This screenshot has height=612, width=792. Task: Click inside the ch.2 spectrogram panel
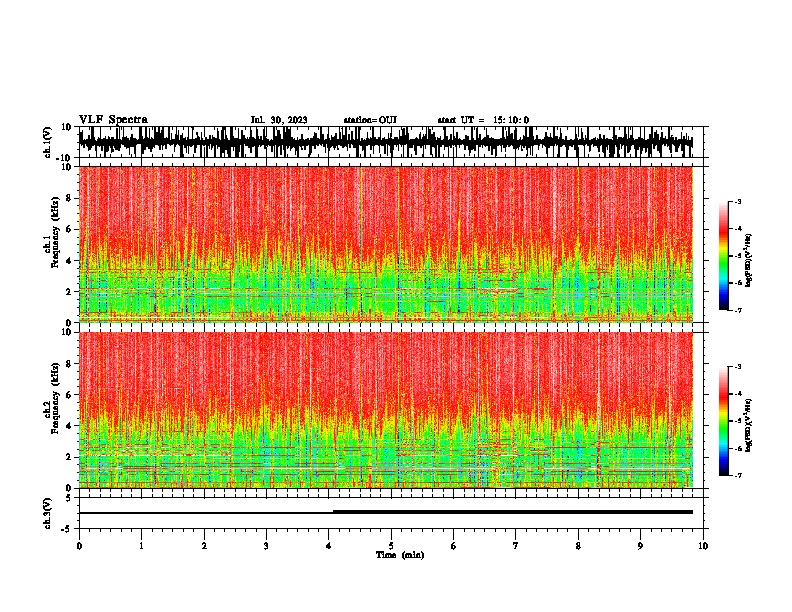pos(386,410)
